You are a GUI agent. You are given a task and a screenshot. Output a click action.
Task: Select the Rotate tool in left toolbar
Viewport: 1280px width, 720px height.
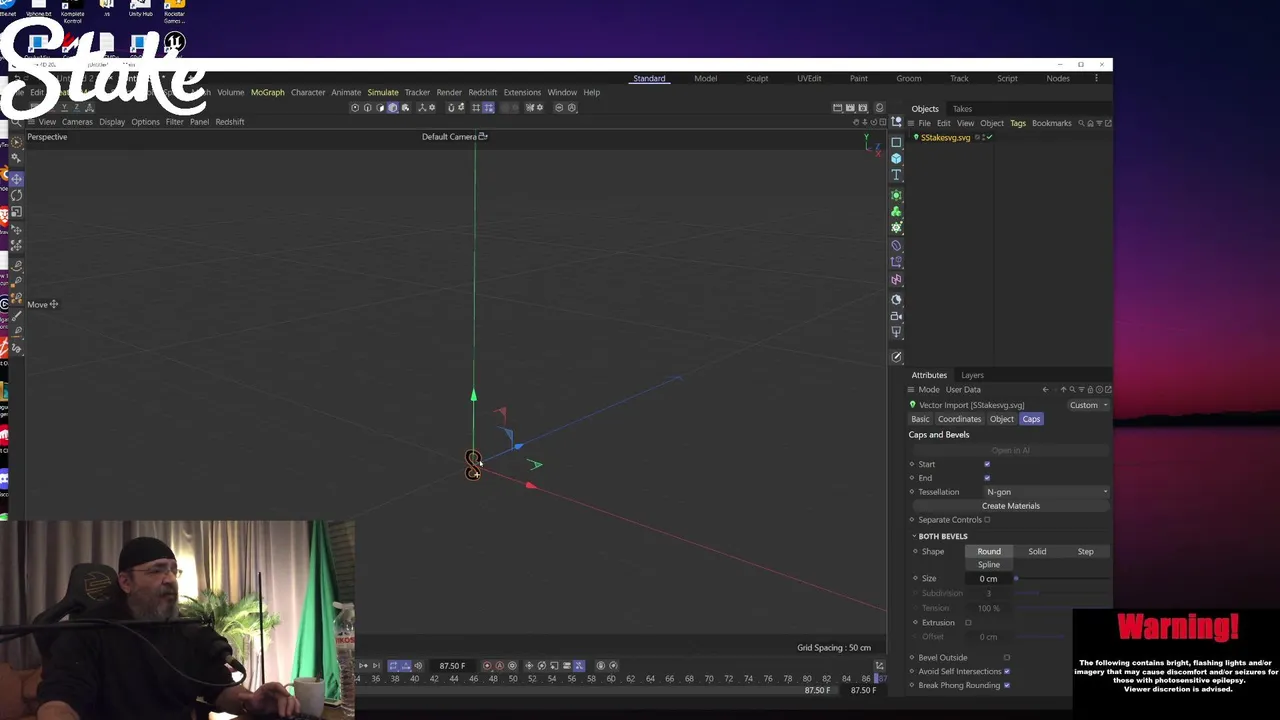pyautogui.click(x=17, y=195)
